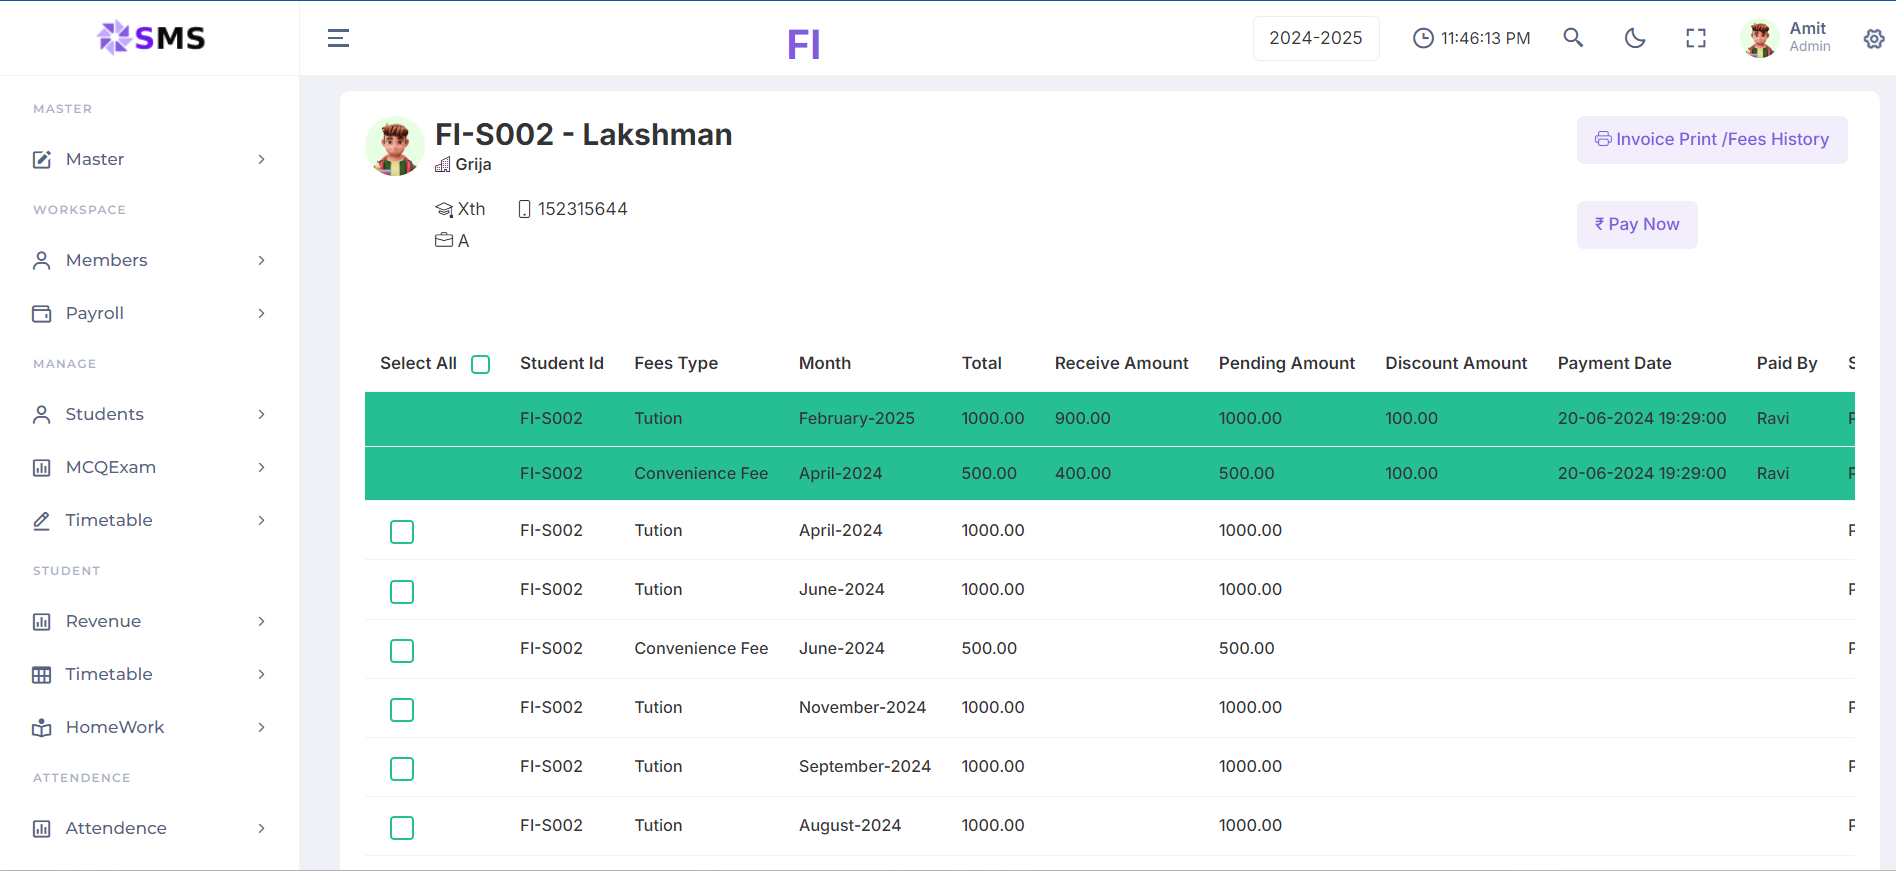Screen dimensions: 1896x871
Task: Expand the Payroll menu chevron
Action: click(261, 313)
